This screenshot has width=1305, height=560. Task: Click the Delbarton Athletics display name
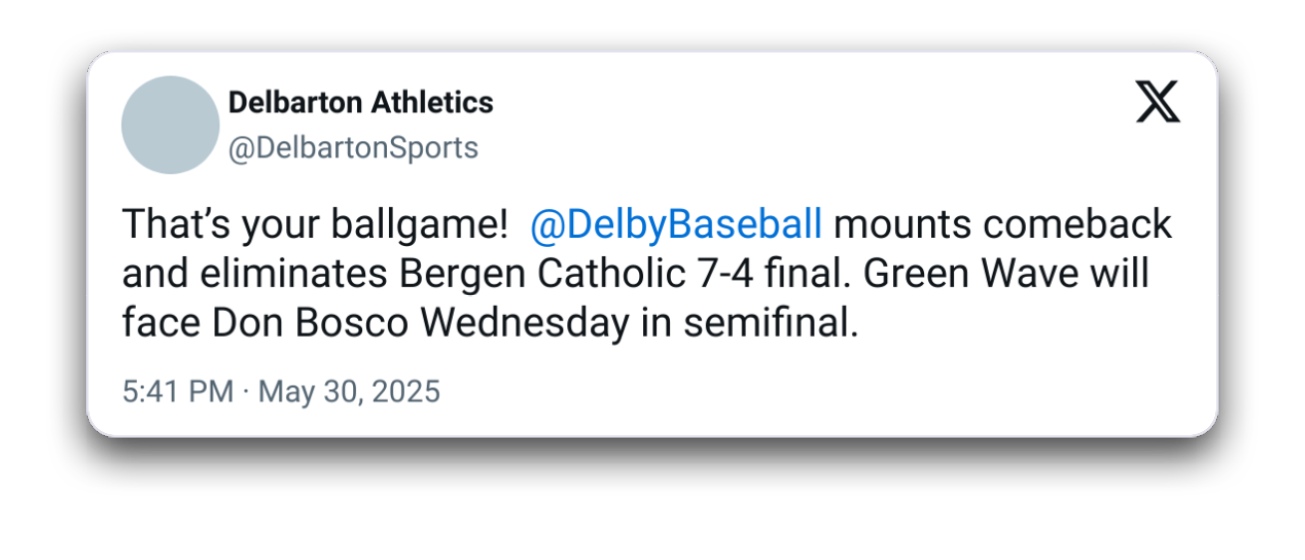point(360,102)
